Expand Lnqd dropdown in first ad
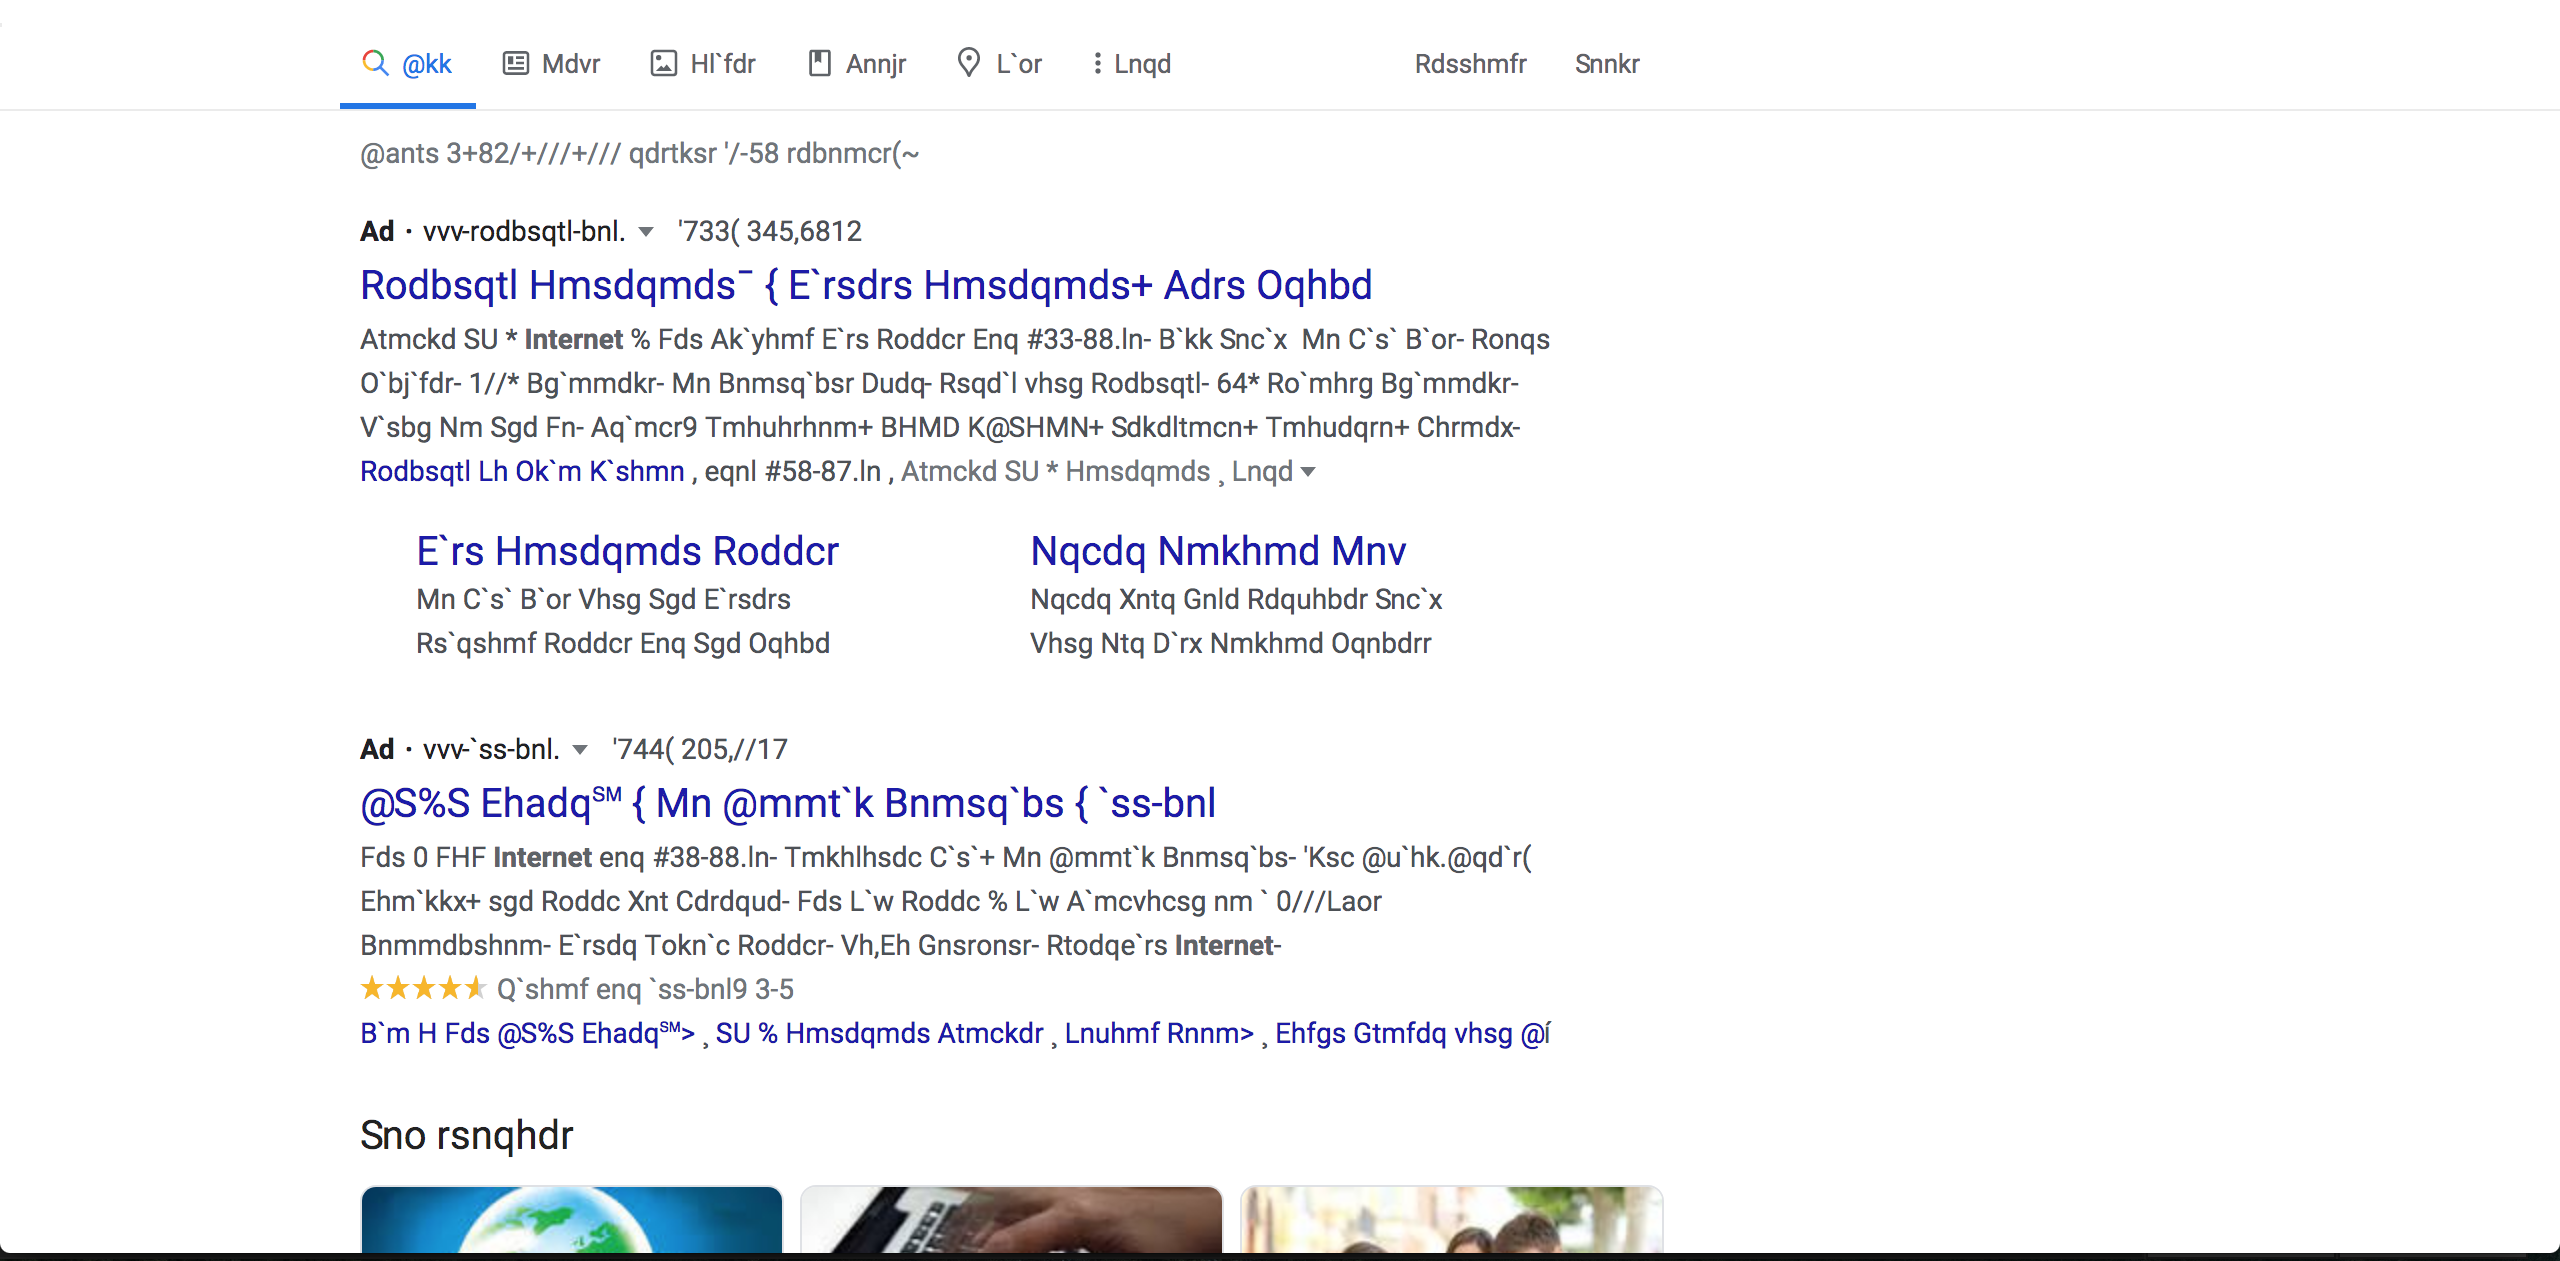Viewport: 2560px width, 1261px height. coord(1273,471)
